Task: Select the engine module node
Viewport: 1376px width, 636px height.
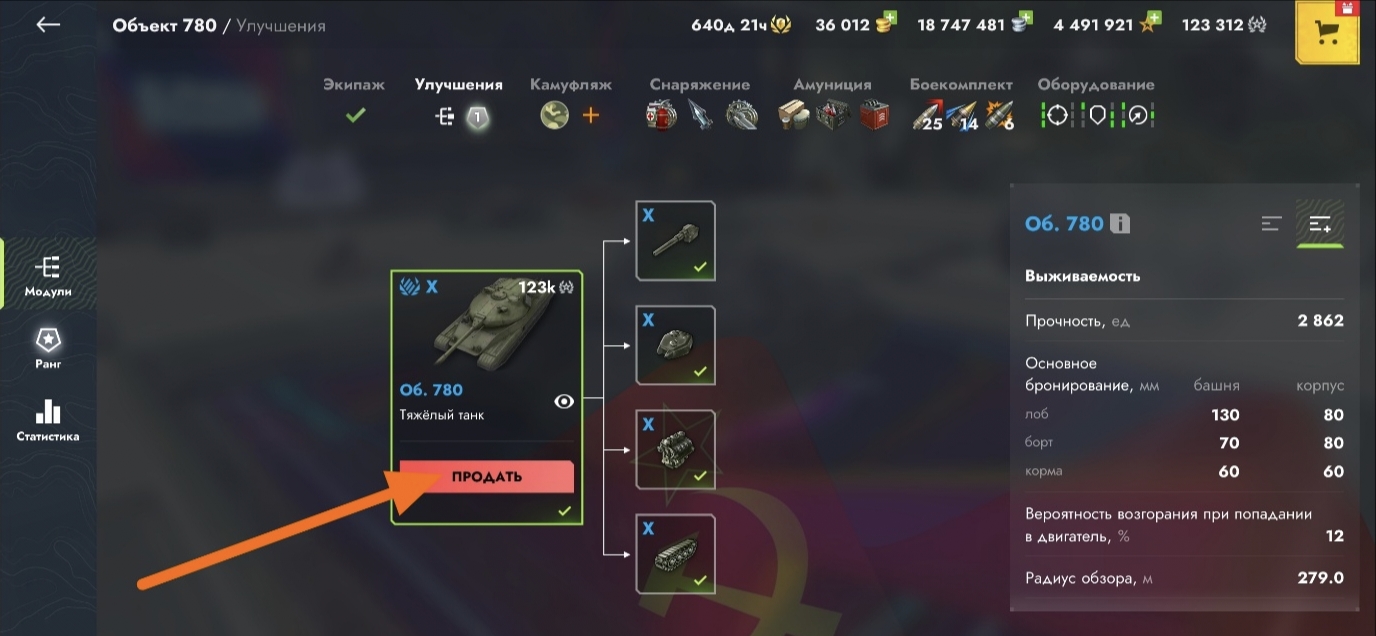Action: [x=676, y=449]
